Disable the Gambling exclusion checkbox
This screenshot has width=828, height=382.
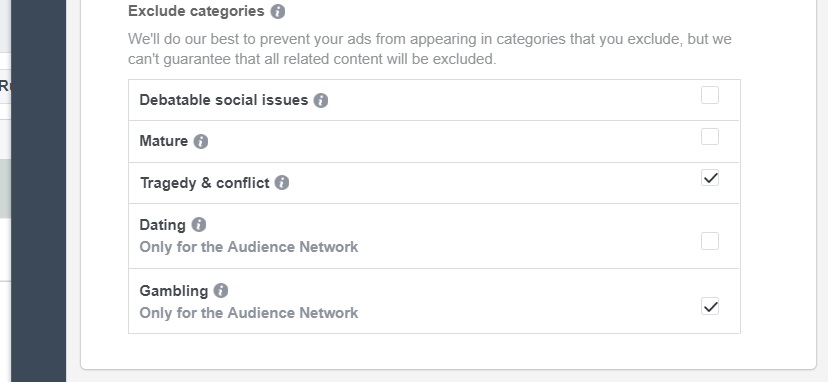[x=710, y=306]
